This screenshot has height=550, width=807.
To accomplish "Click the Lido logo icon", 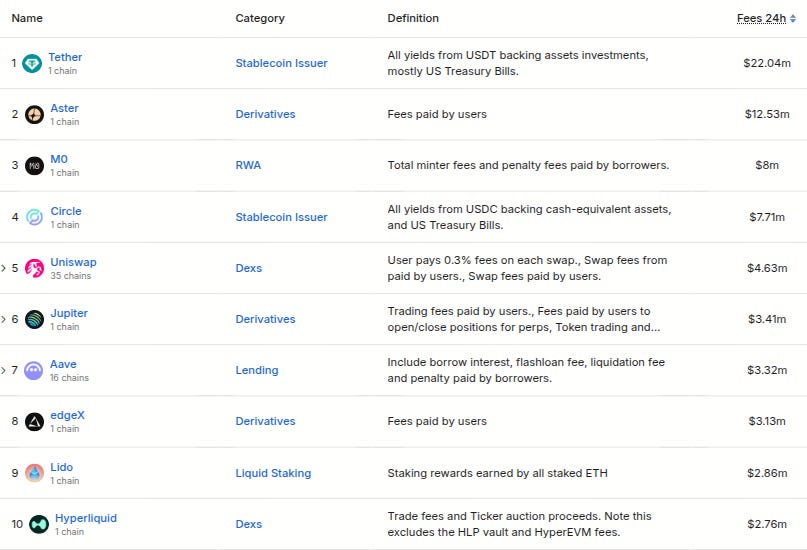I will coord(34,473).
